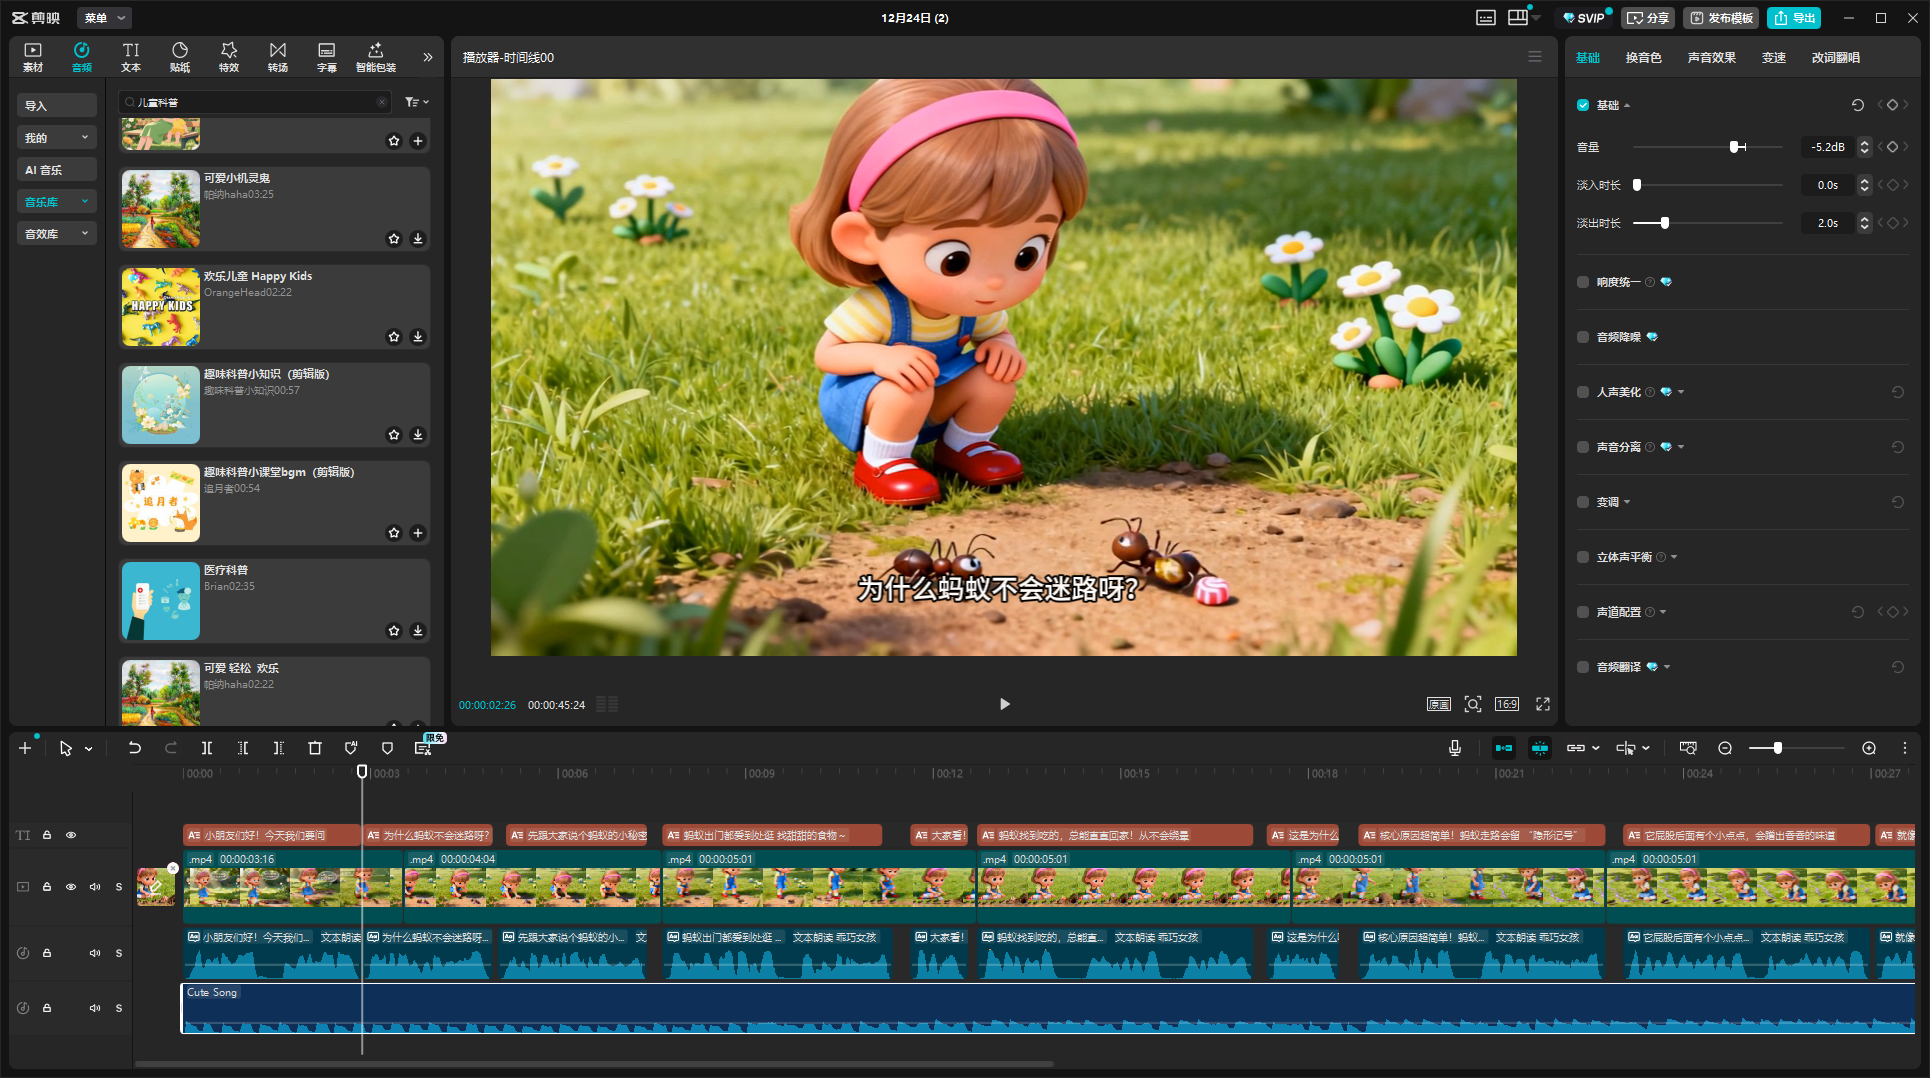The height and width of the screenshot is (1078, 1930).
Task: Click the 音量 volume slider handle
Action: [1735, 147]
